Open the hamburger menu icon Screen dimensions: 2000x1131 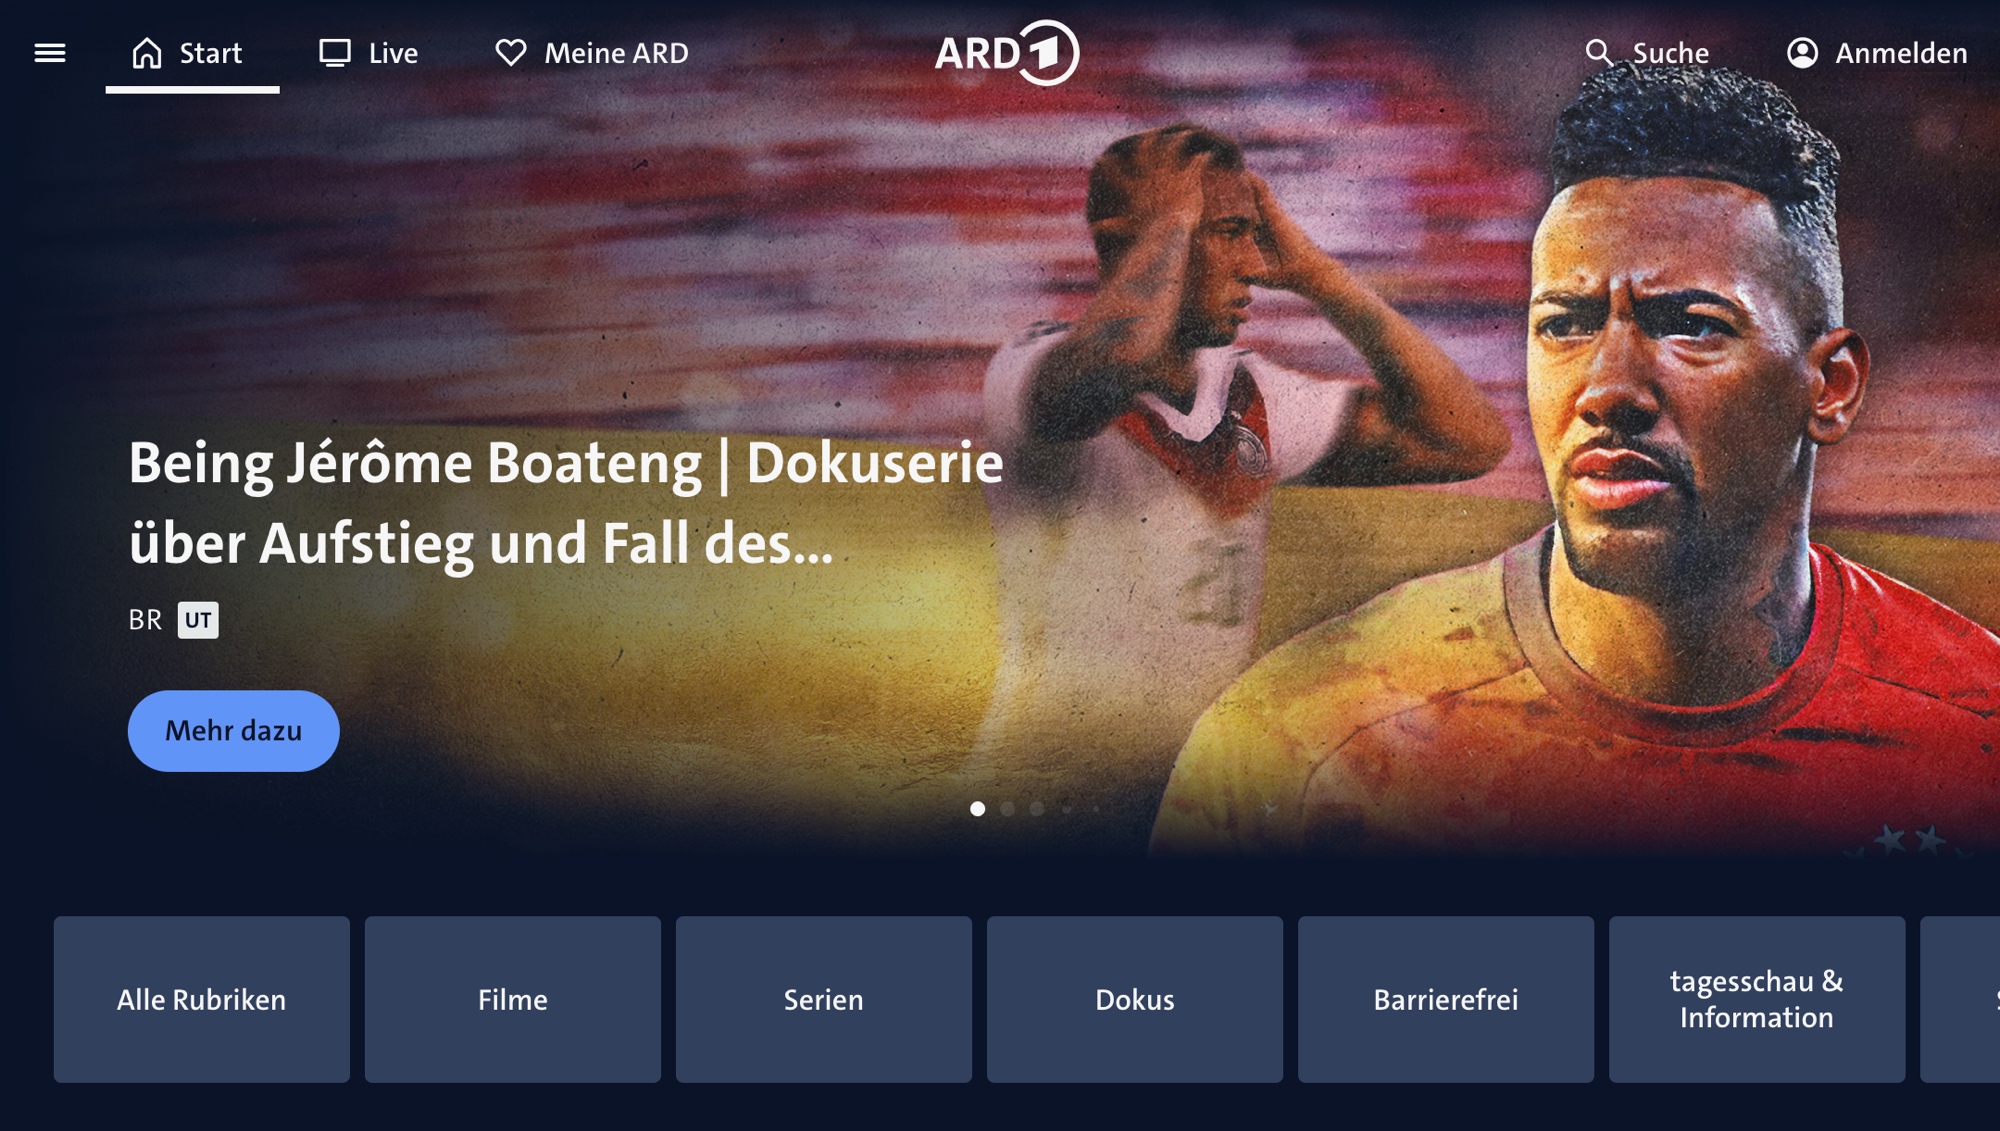tap(50, 53)
